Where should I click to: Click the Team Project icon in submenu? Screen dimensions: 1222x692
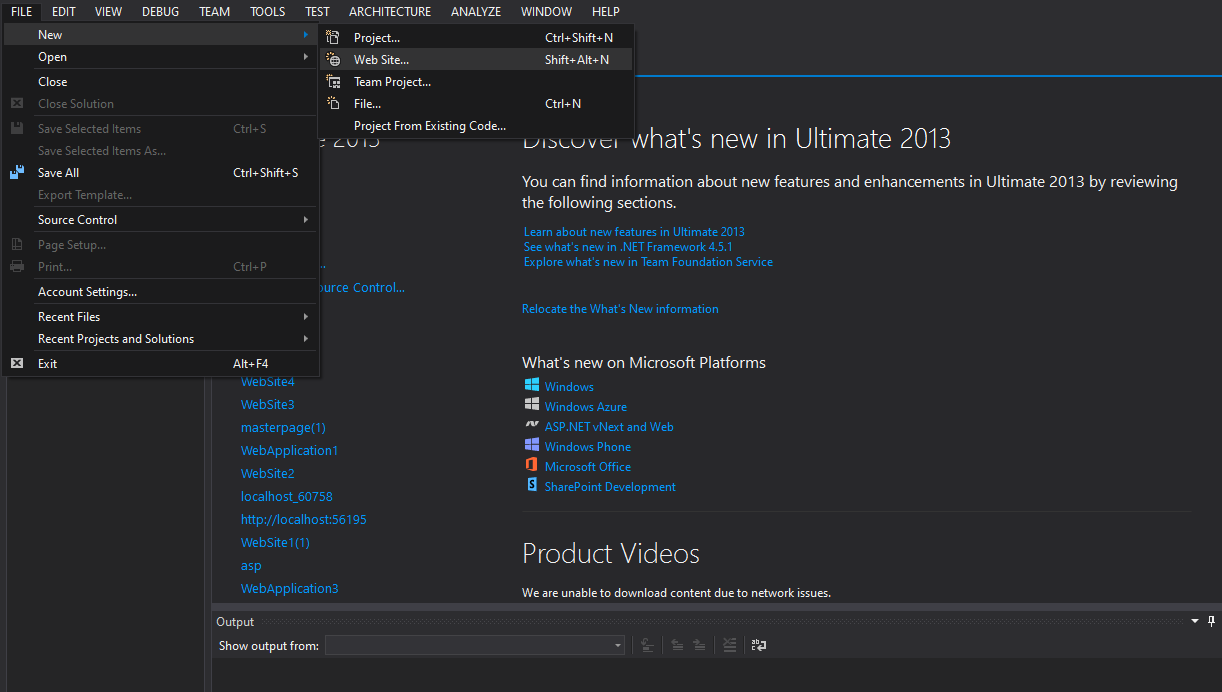(x=334, y=82)
